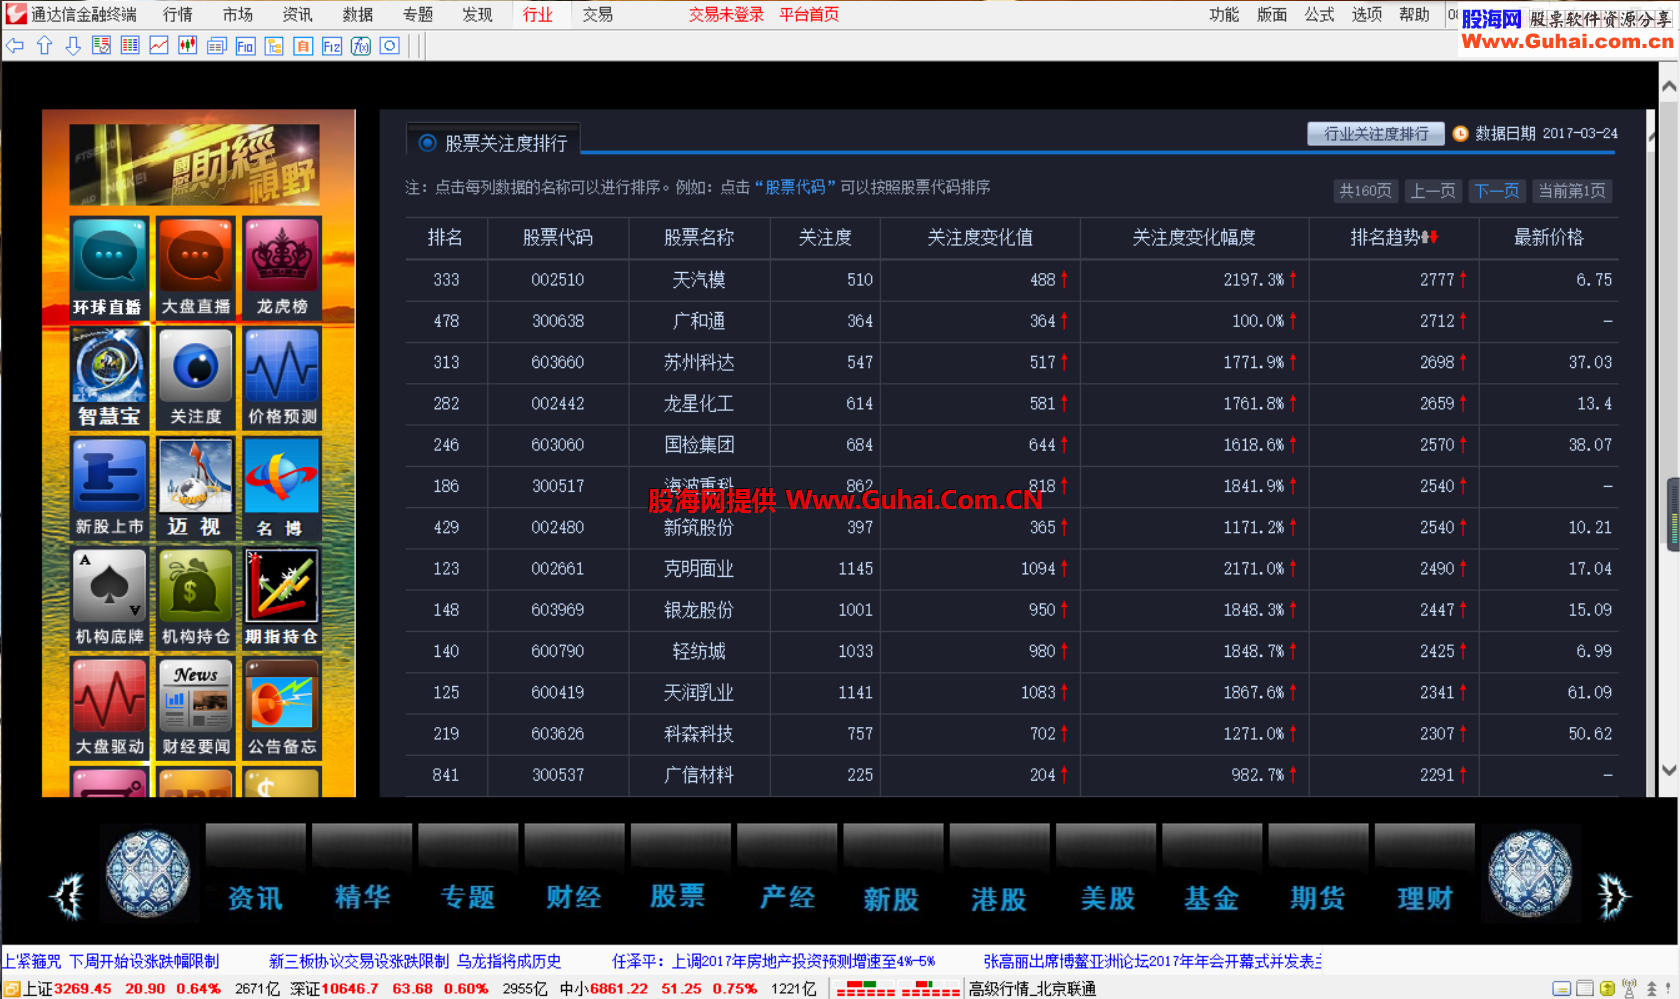Open 新股上市 icon

[109, 488]
